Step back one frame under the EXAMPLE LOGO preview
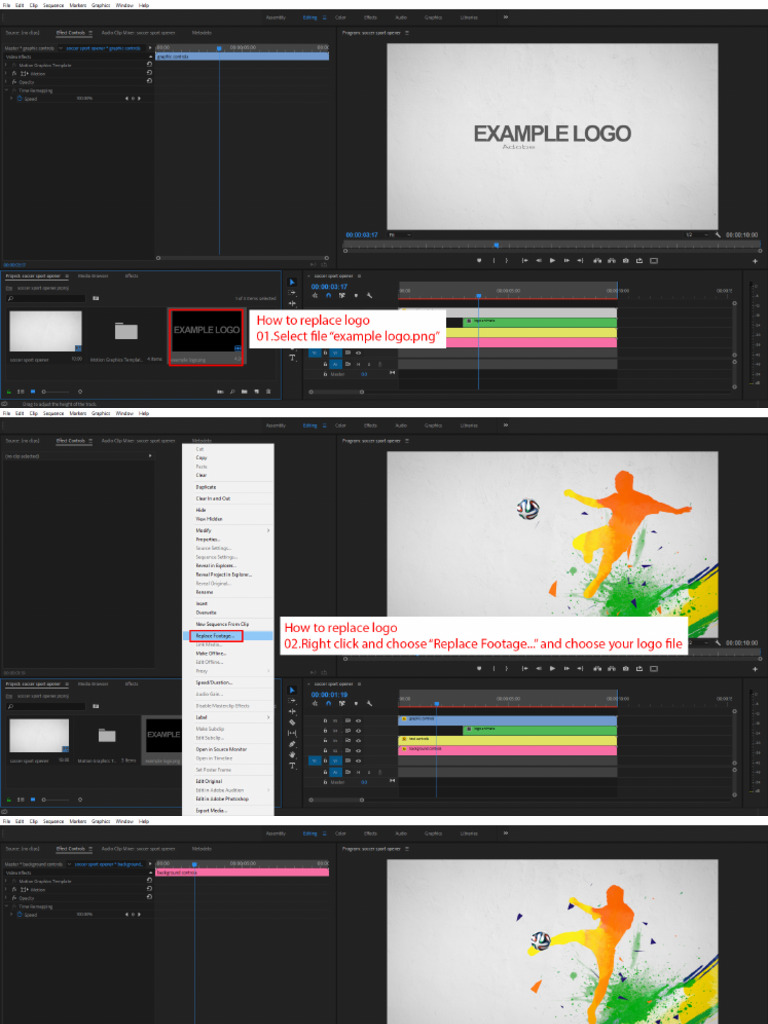 [539, 261]
